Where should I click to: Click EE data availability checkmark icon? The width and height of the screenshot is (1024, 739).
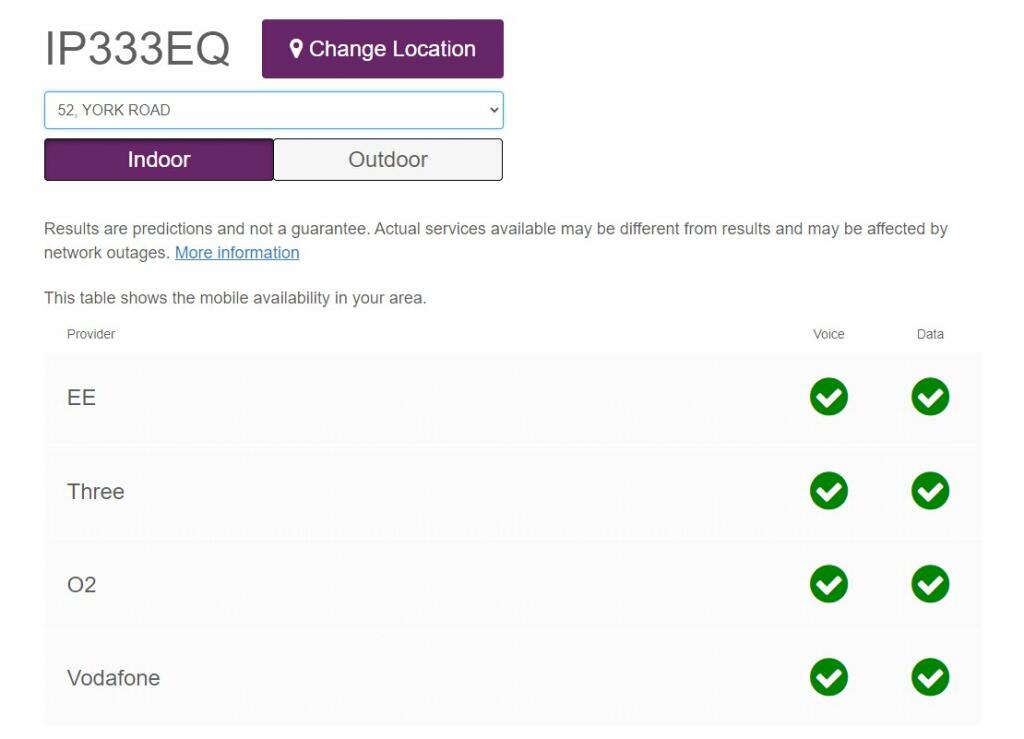[x=930, y=397]
